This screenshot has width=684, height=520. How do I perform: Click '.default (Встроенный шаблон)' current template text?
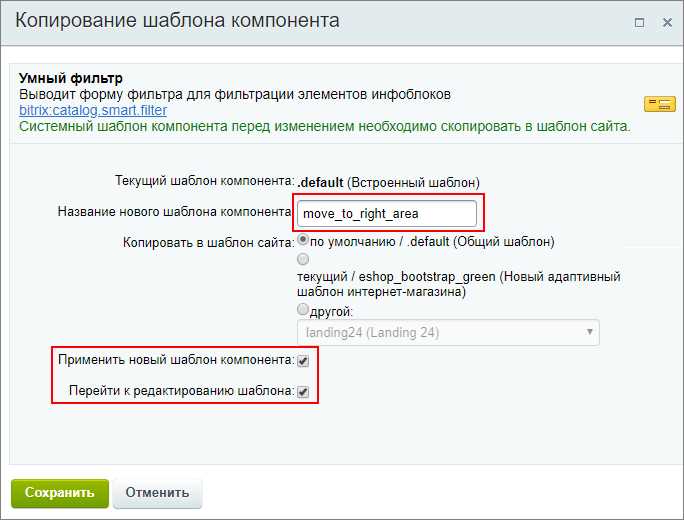(x=388, y=182)
